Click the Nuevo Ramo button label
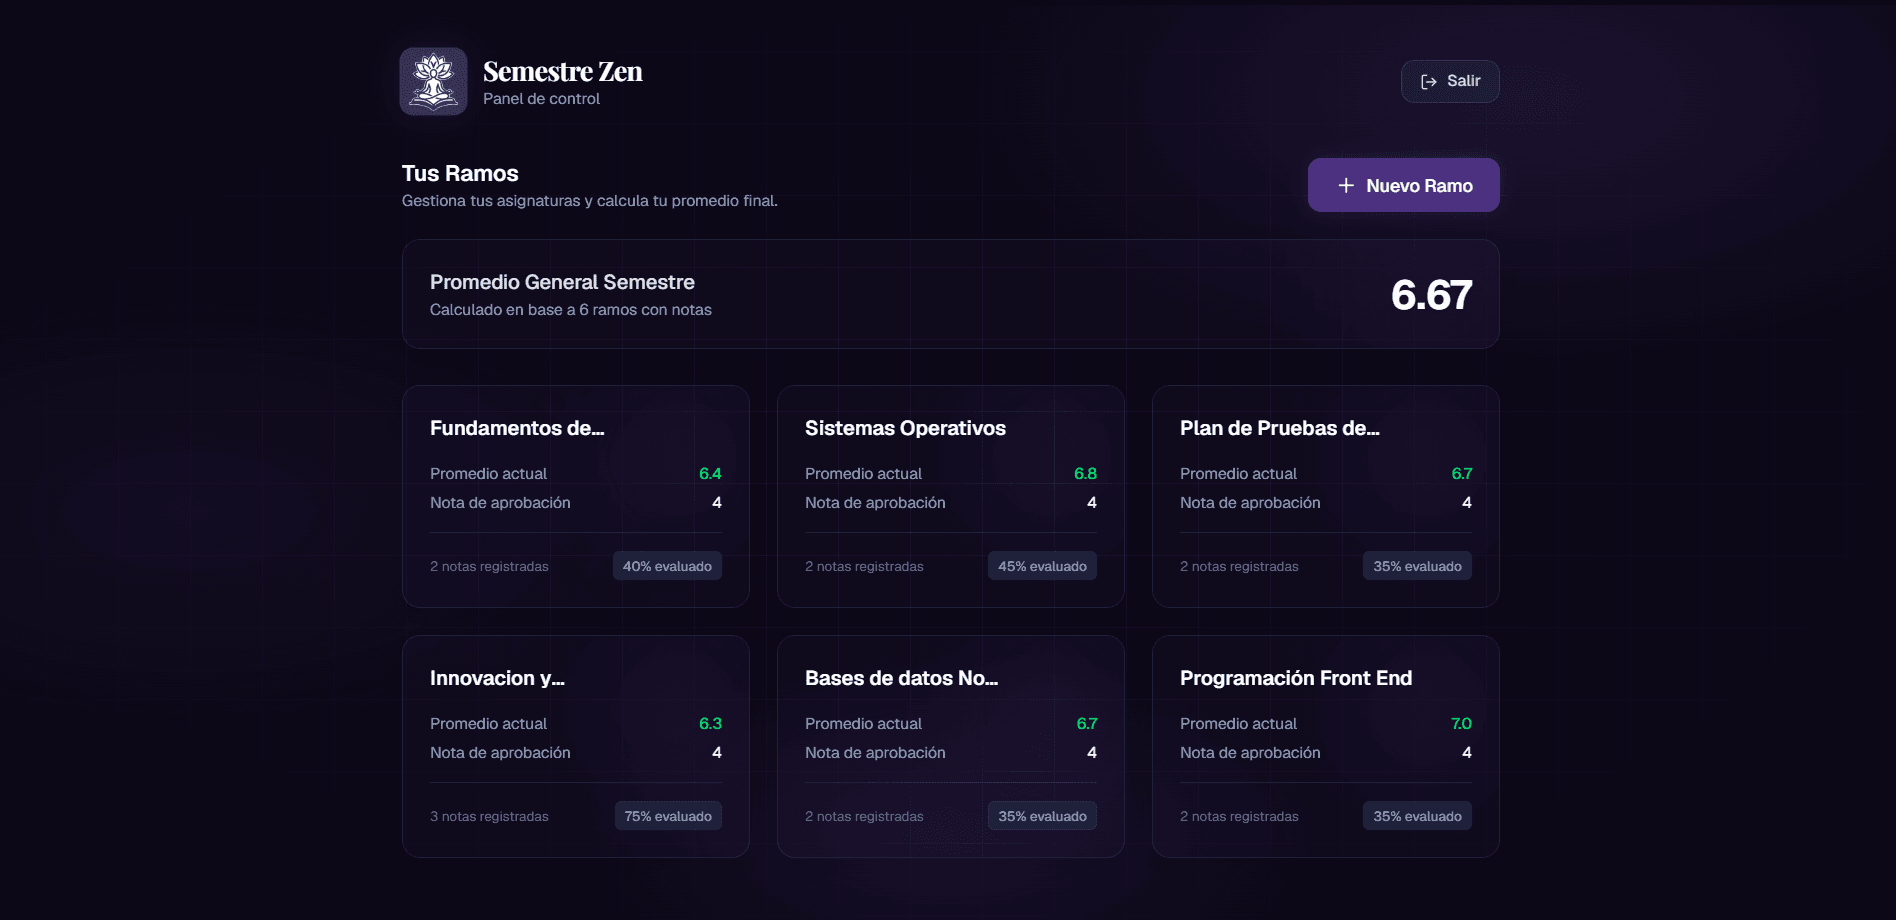 tap(1419, 186)
